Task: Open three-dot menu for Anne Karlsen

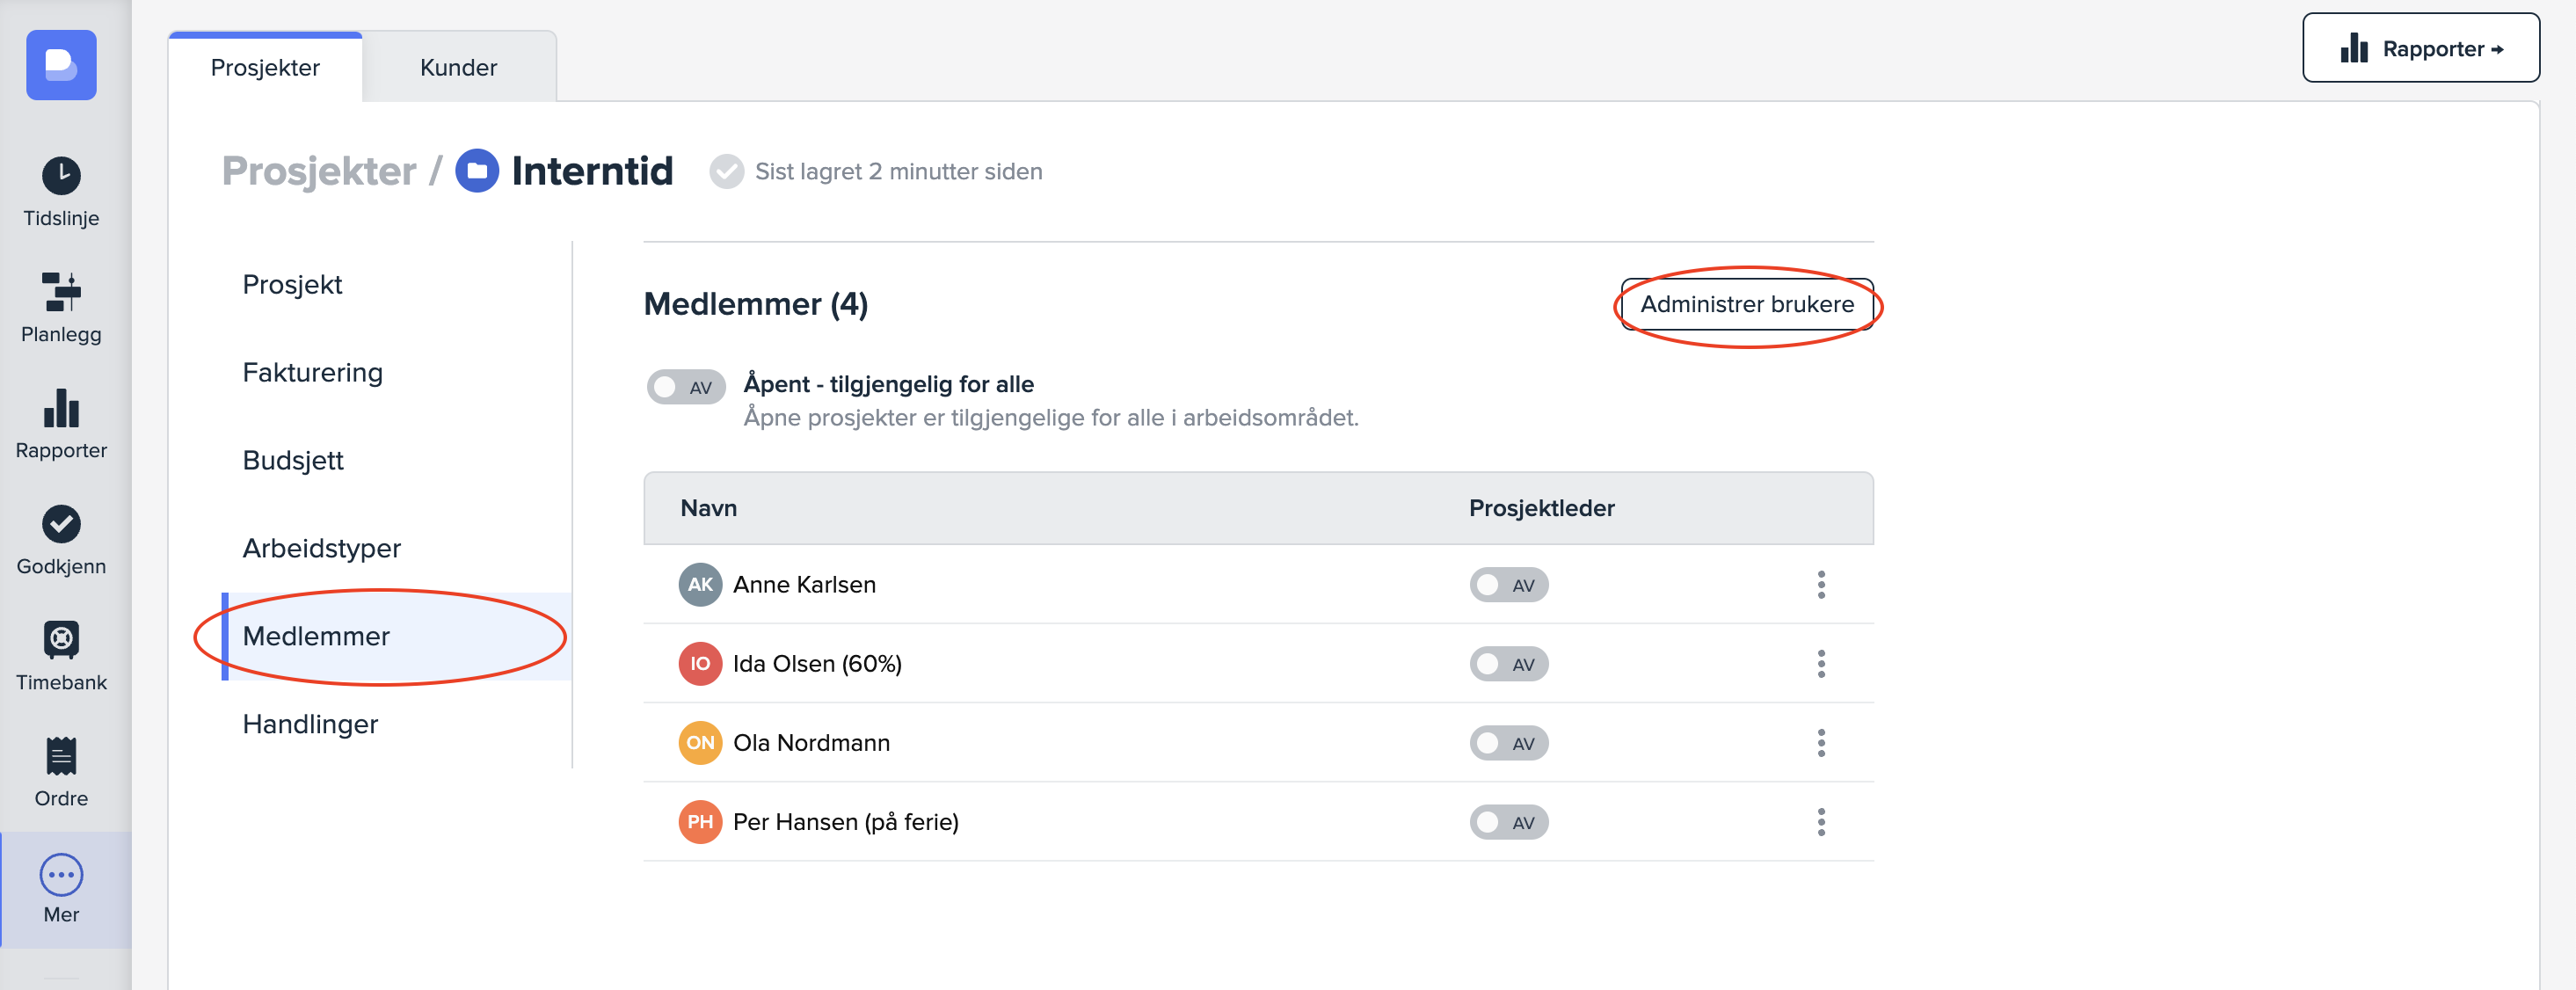Action: pyautogui.click(x=1820, y=585)
